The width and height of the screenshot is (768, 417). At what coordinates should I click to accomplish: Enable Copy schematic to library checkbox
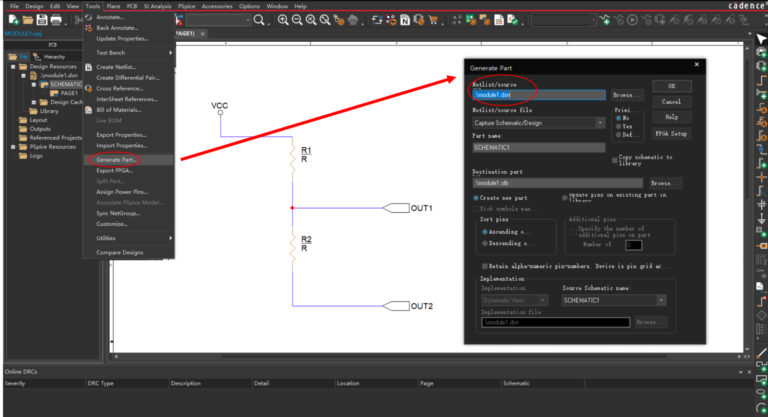[x=614, y=159]
